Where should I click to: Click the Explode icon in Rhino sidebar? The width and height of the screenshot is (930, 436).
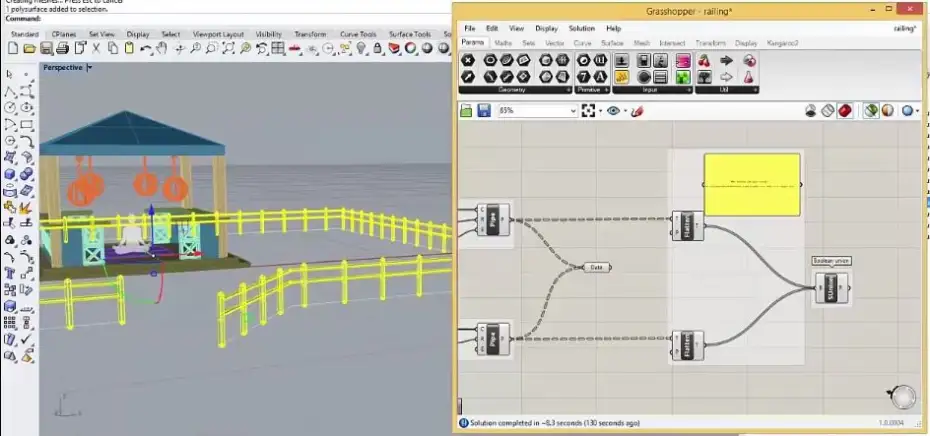click(27, 208)
